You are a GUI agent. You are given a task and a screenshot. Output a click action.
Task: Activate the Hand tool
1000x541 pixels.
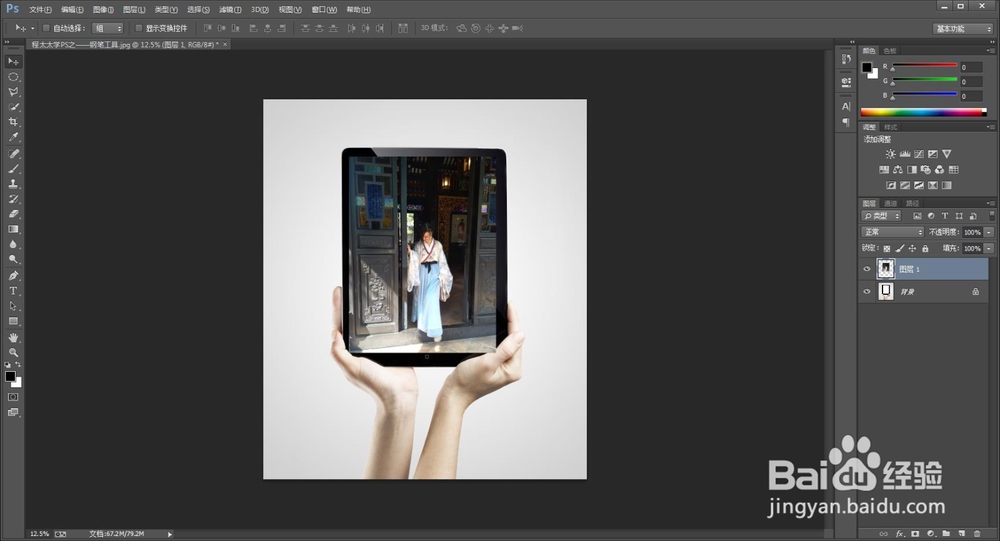click(14, 337)
